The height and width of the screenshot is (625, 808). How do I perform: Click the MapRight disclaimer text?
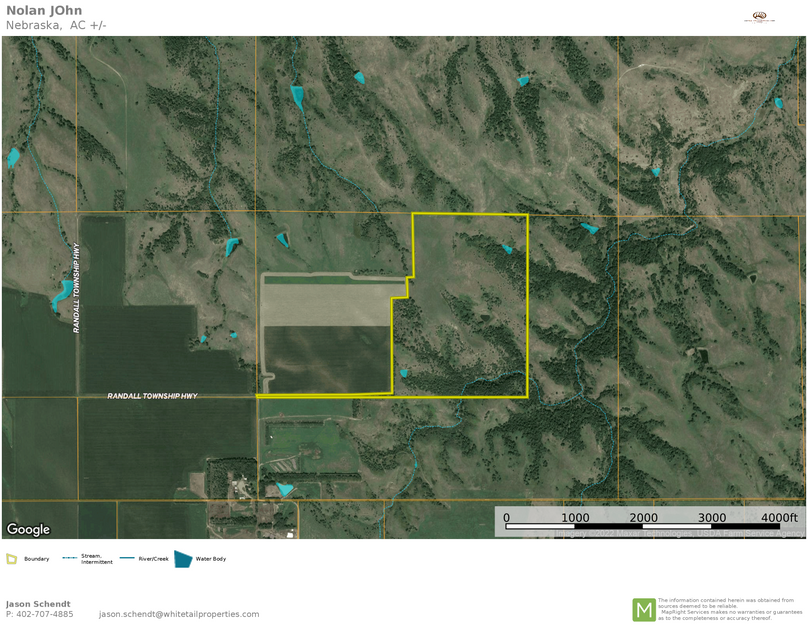pos(729,609)
